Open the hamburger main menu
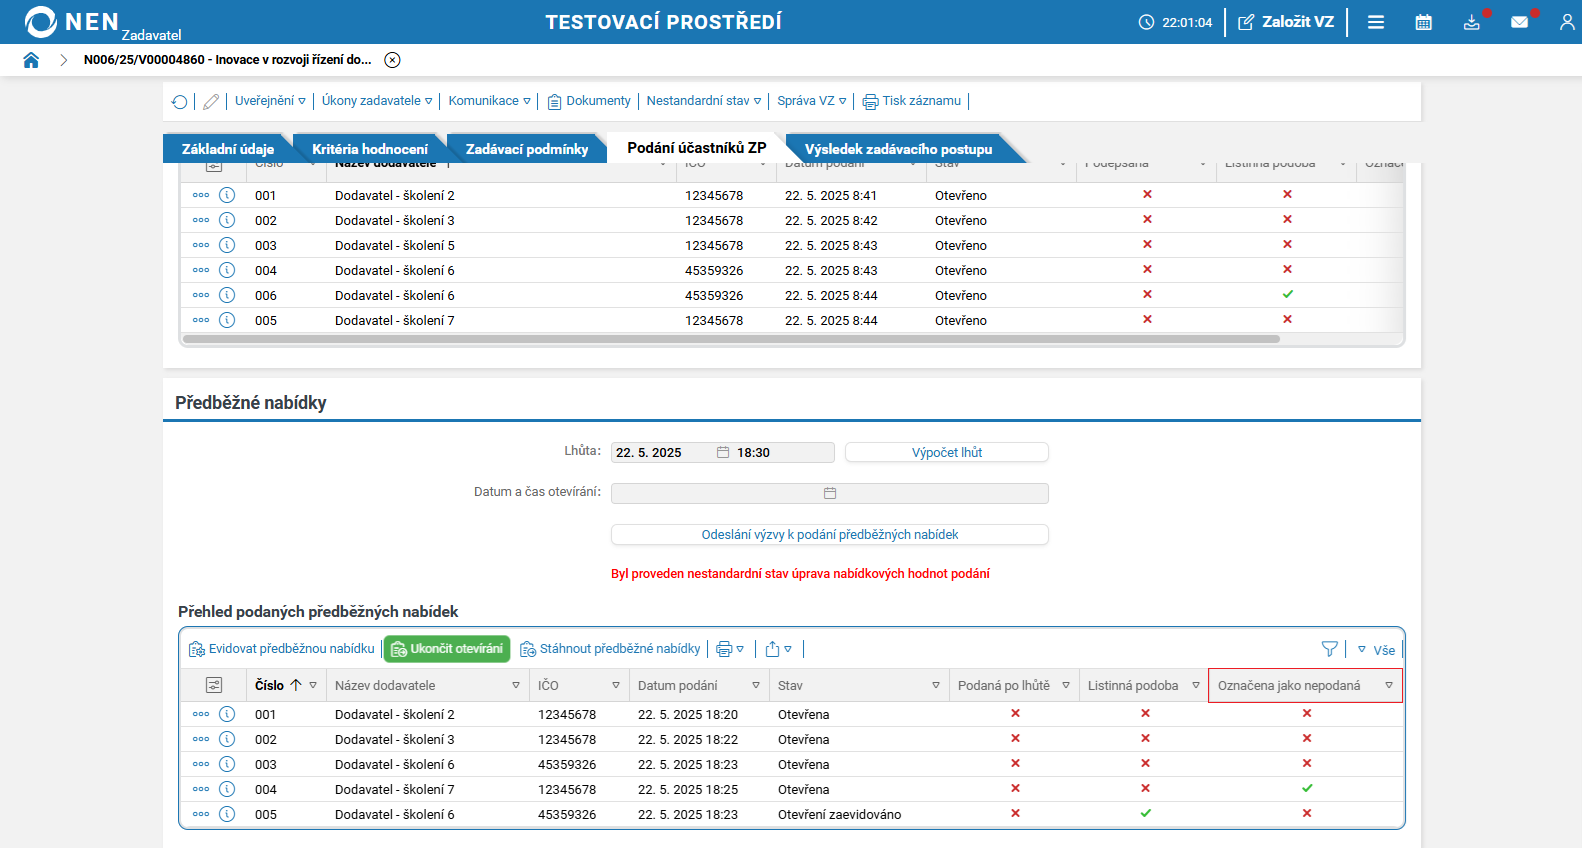 (1376, 22)
